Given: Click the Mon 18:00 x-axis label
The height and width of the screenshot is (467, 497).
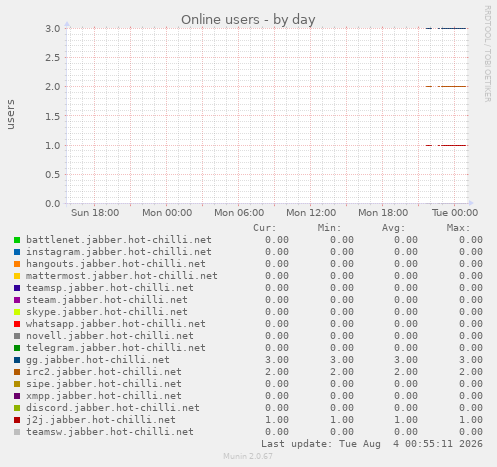Looking at the screenshot, I should tap(383, 213).
